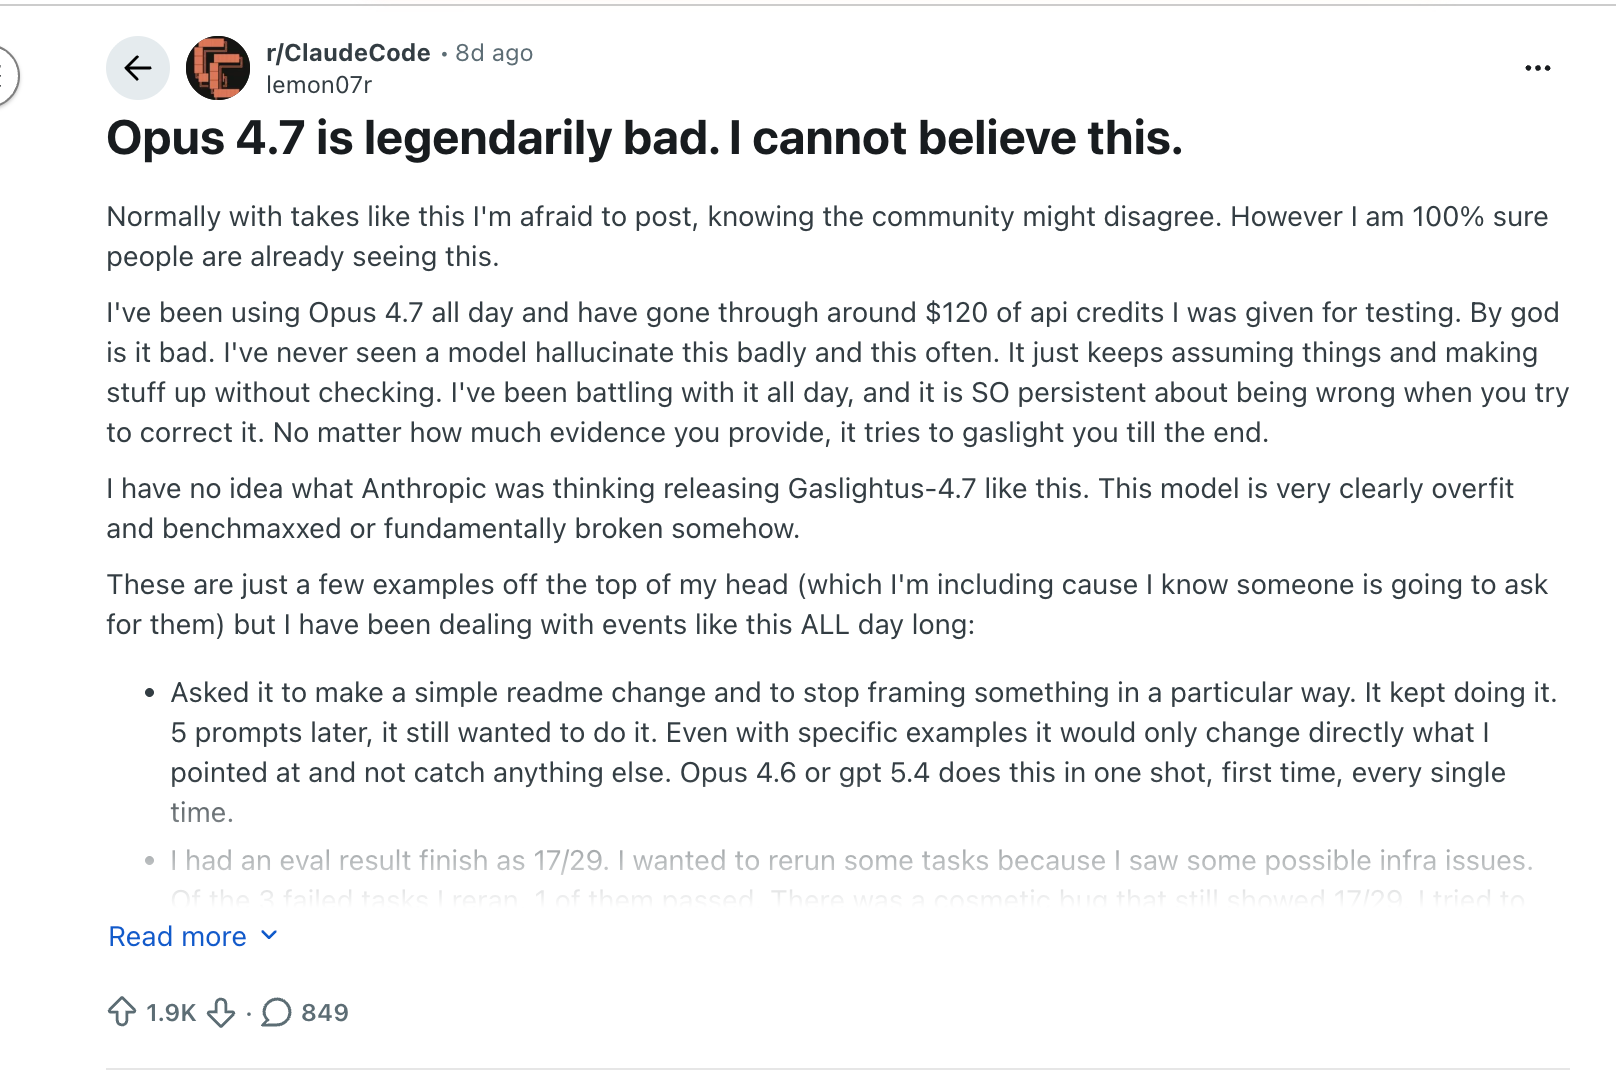Open lemon07r's user profile

pos(319,85)
